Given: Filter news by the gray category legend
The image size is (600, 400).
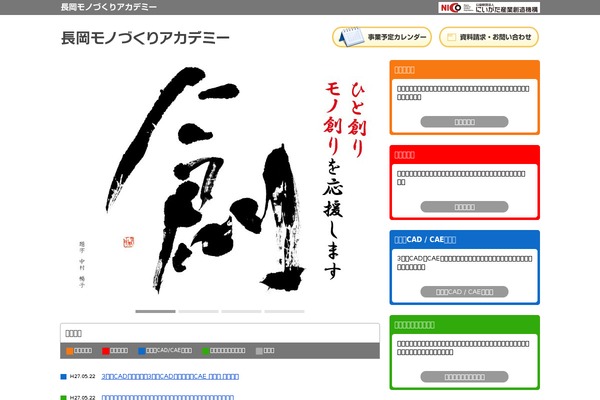Looking at the screenshot, I should click(265, 351).
